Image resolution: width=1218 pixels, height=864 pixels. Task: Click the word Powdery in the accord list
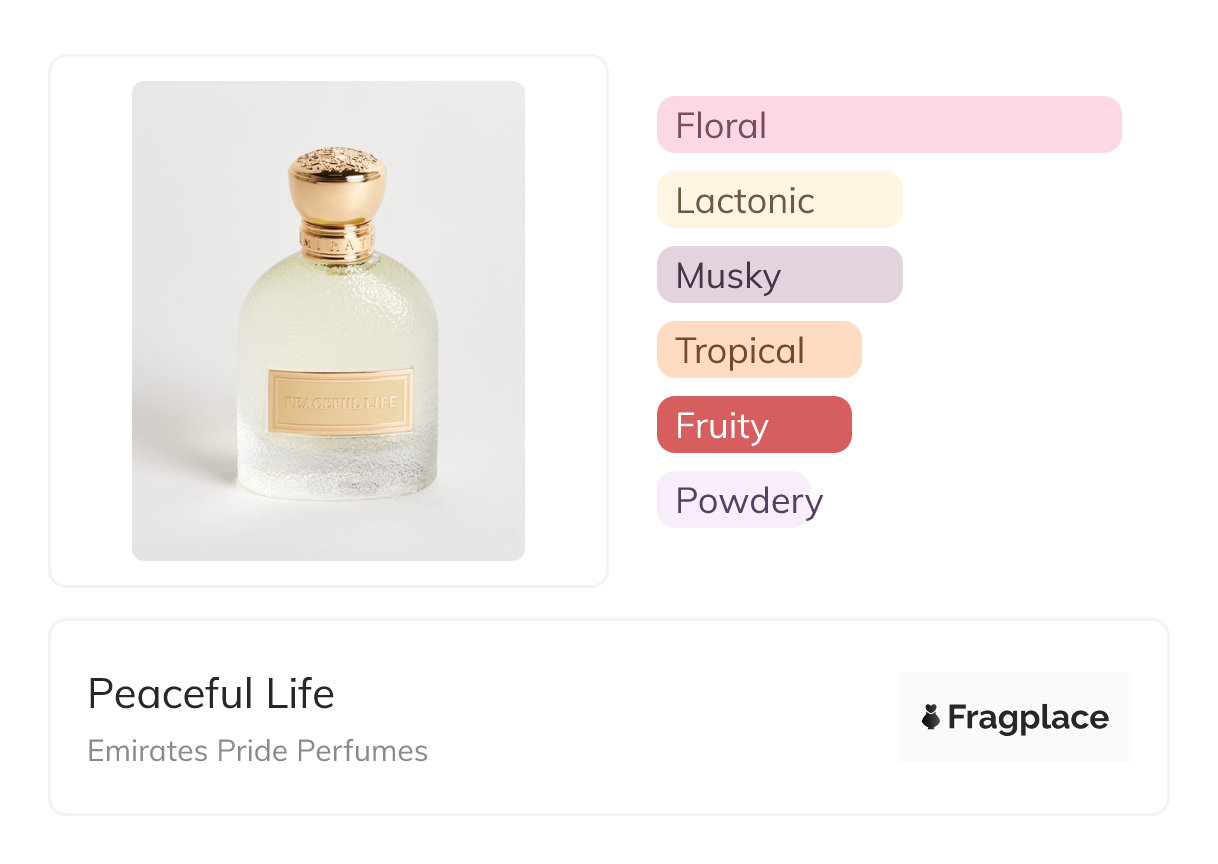point(749,500)
